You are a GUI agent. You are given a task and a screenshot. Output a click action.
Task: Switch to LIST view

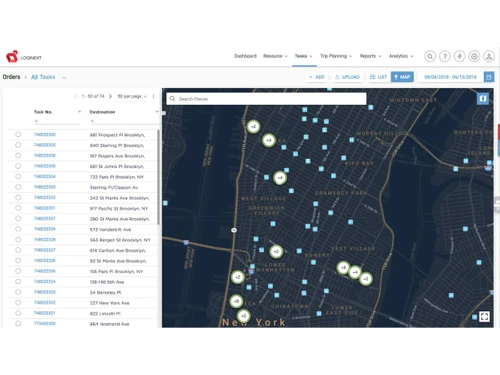tap(378, 77)
